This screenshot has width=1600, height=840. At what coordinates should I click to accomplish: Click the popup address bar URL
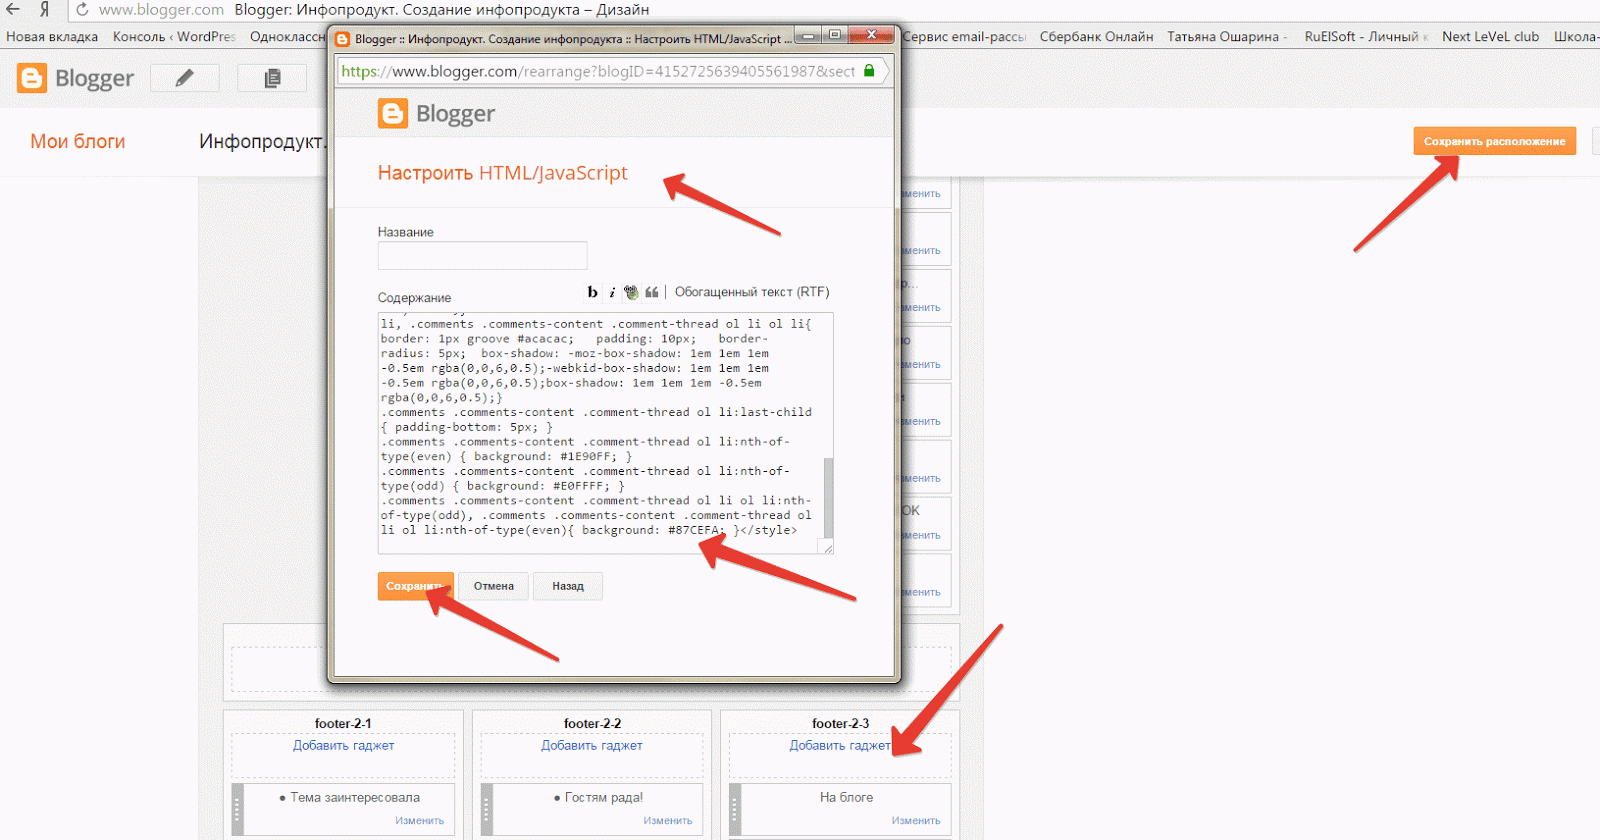point(598,71)
